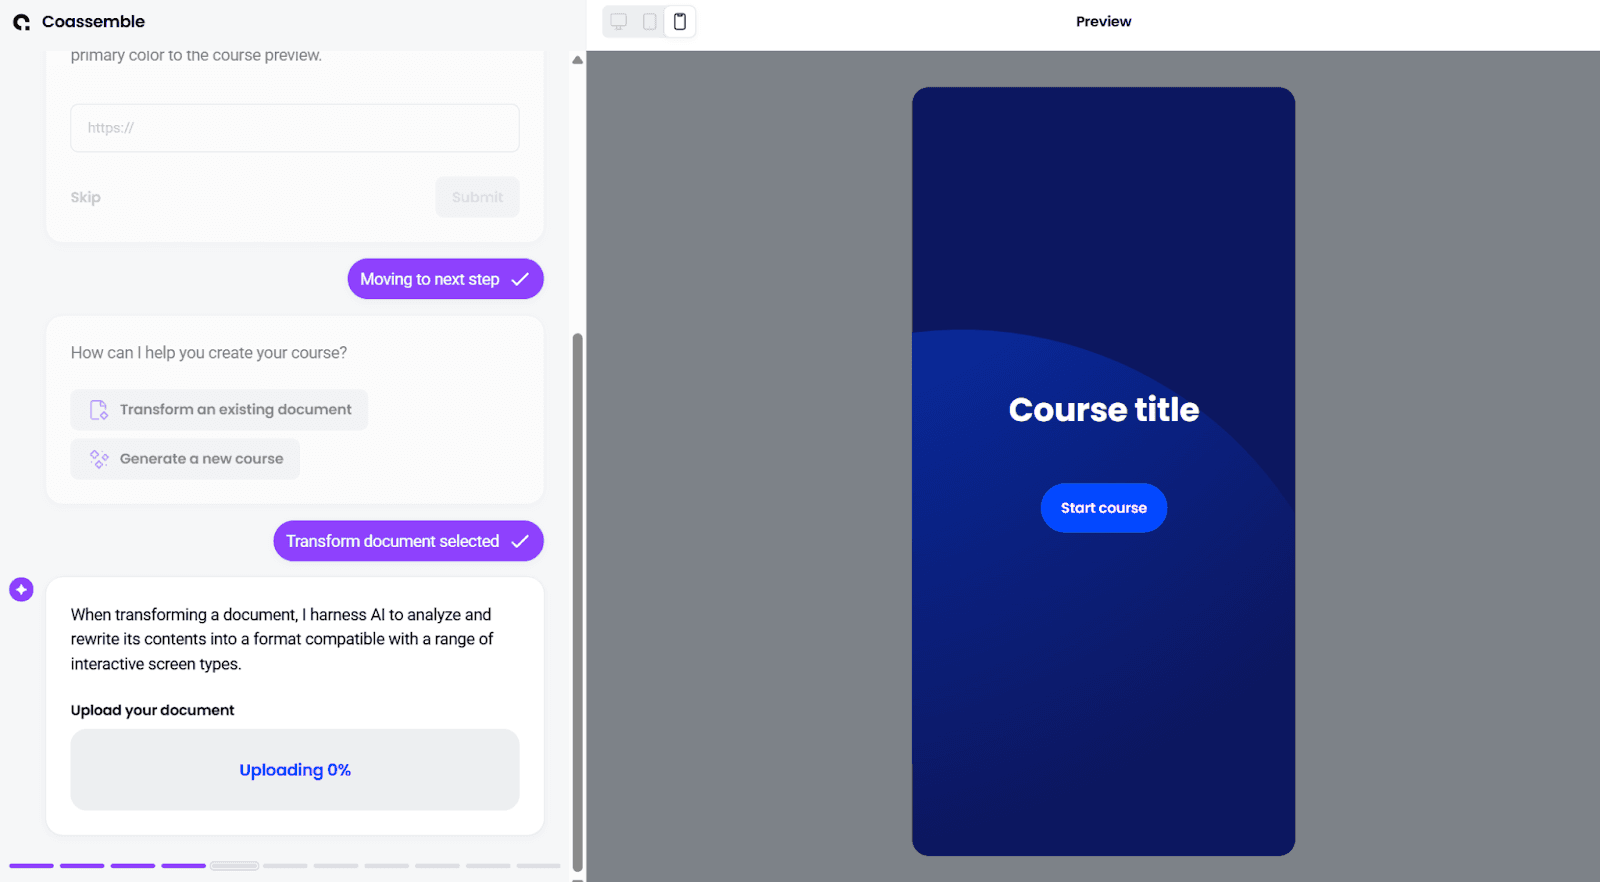Click the sparkles icon beside Generate a new course
1600x882 pixels.
[x=99, y=459]
